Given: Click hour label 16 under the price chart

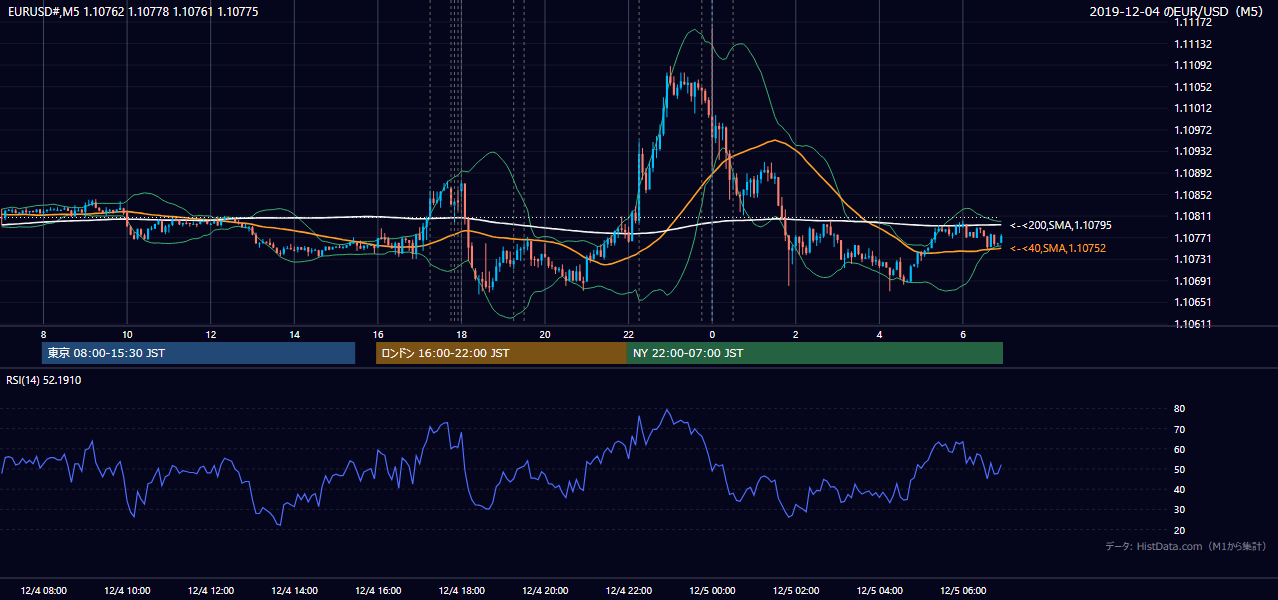Looking at the screenshot, I should (378, 334).
